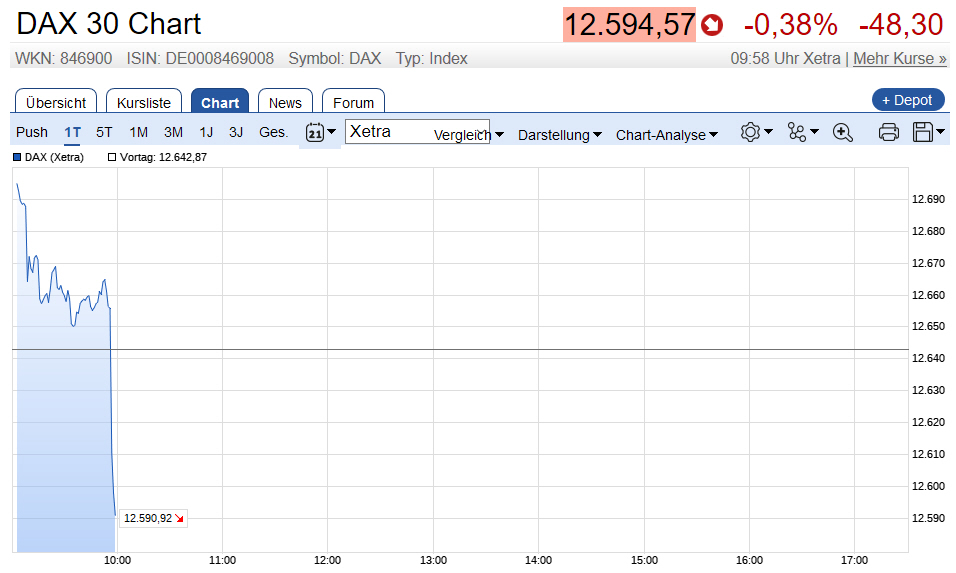The image size is (956, 573).
Task: Click the Vortag: 12.642,87 legend label
Action: tap(163, 157)
